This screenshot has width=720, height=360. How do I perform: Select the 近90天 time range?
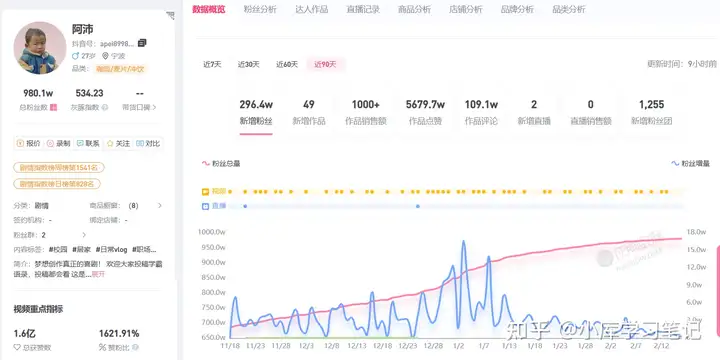click(325, 65)
